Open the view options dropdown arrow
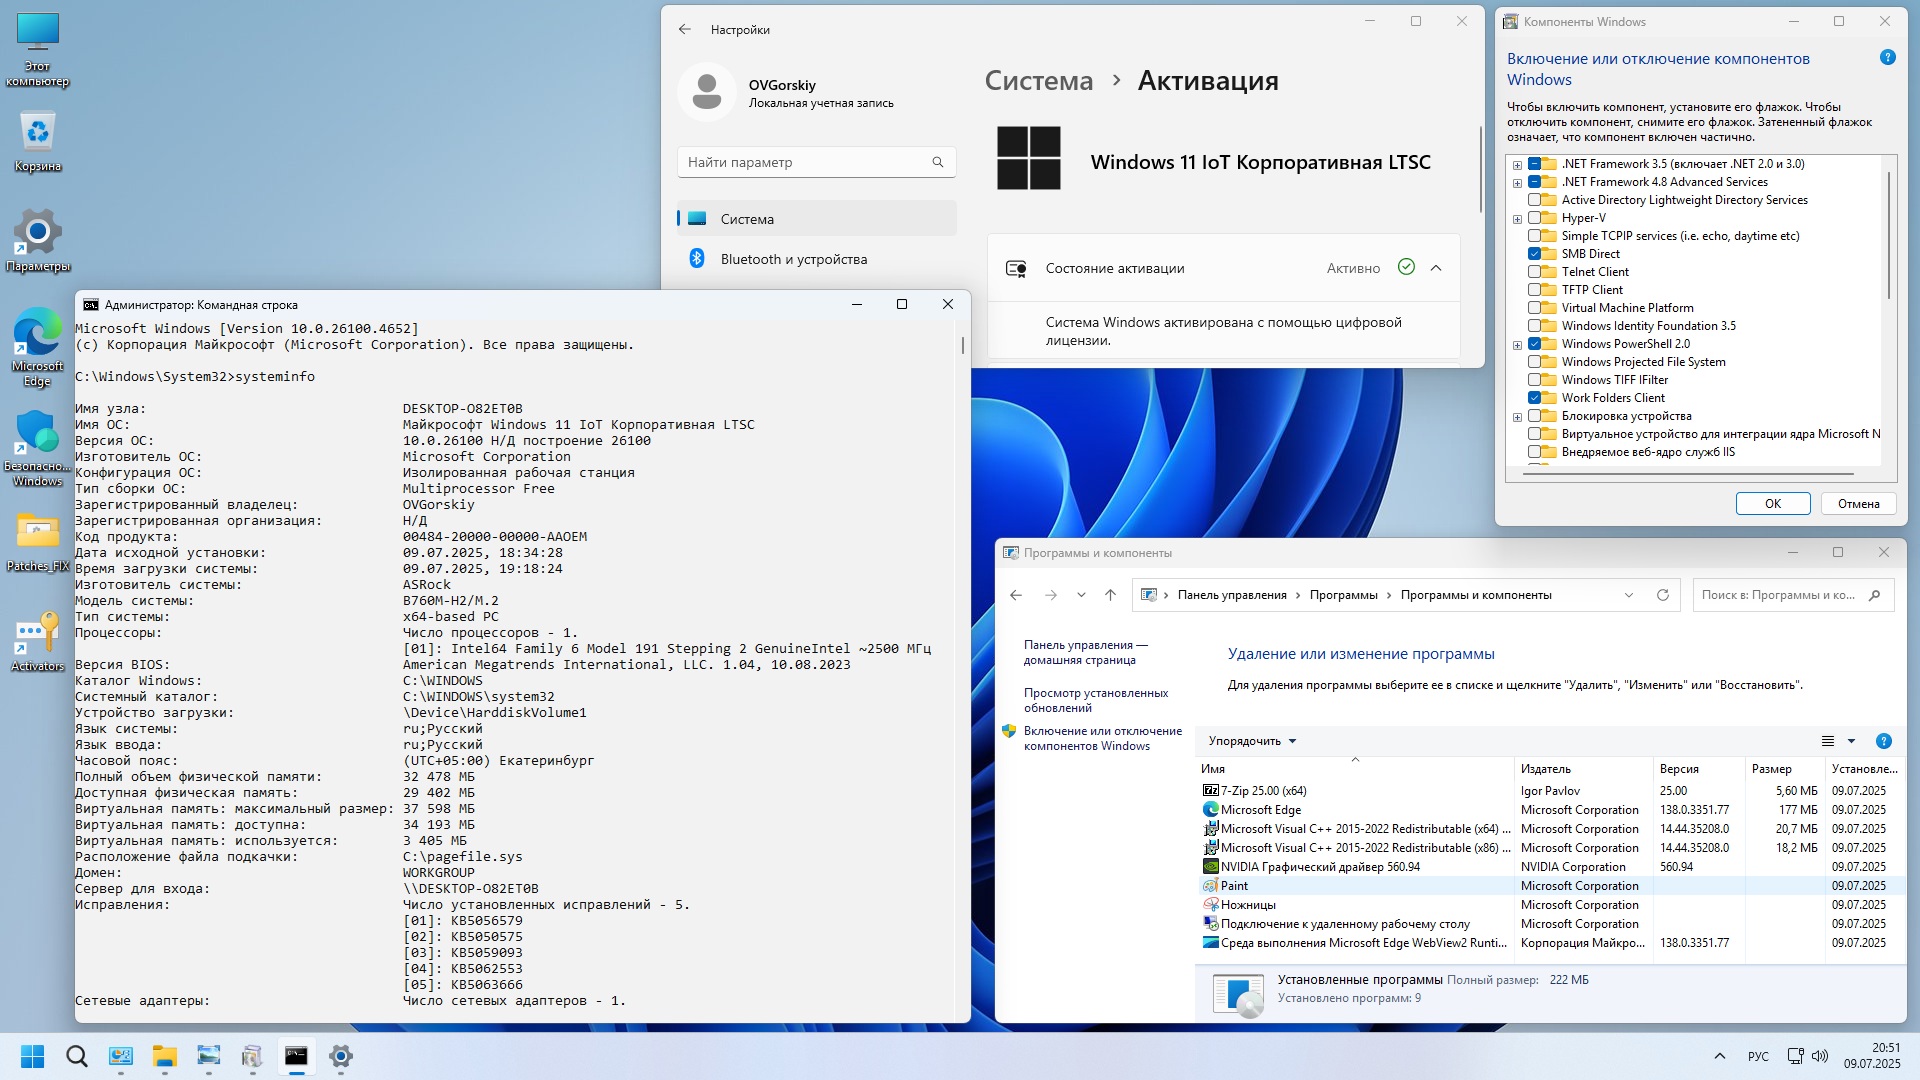This screenshot has height=1080, width=1920. (1851, 741)
